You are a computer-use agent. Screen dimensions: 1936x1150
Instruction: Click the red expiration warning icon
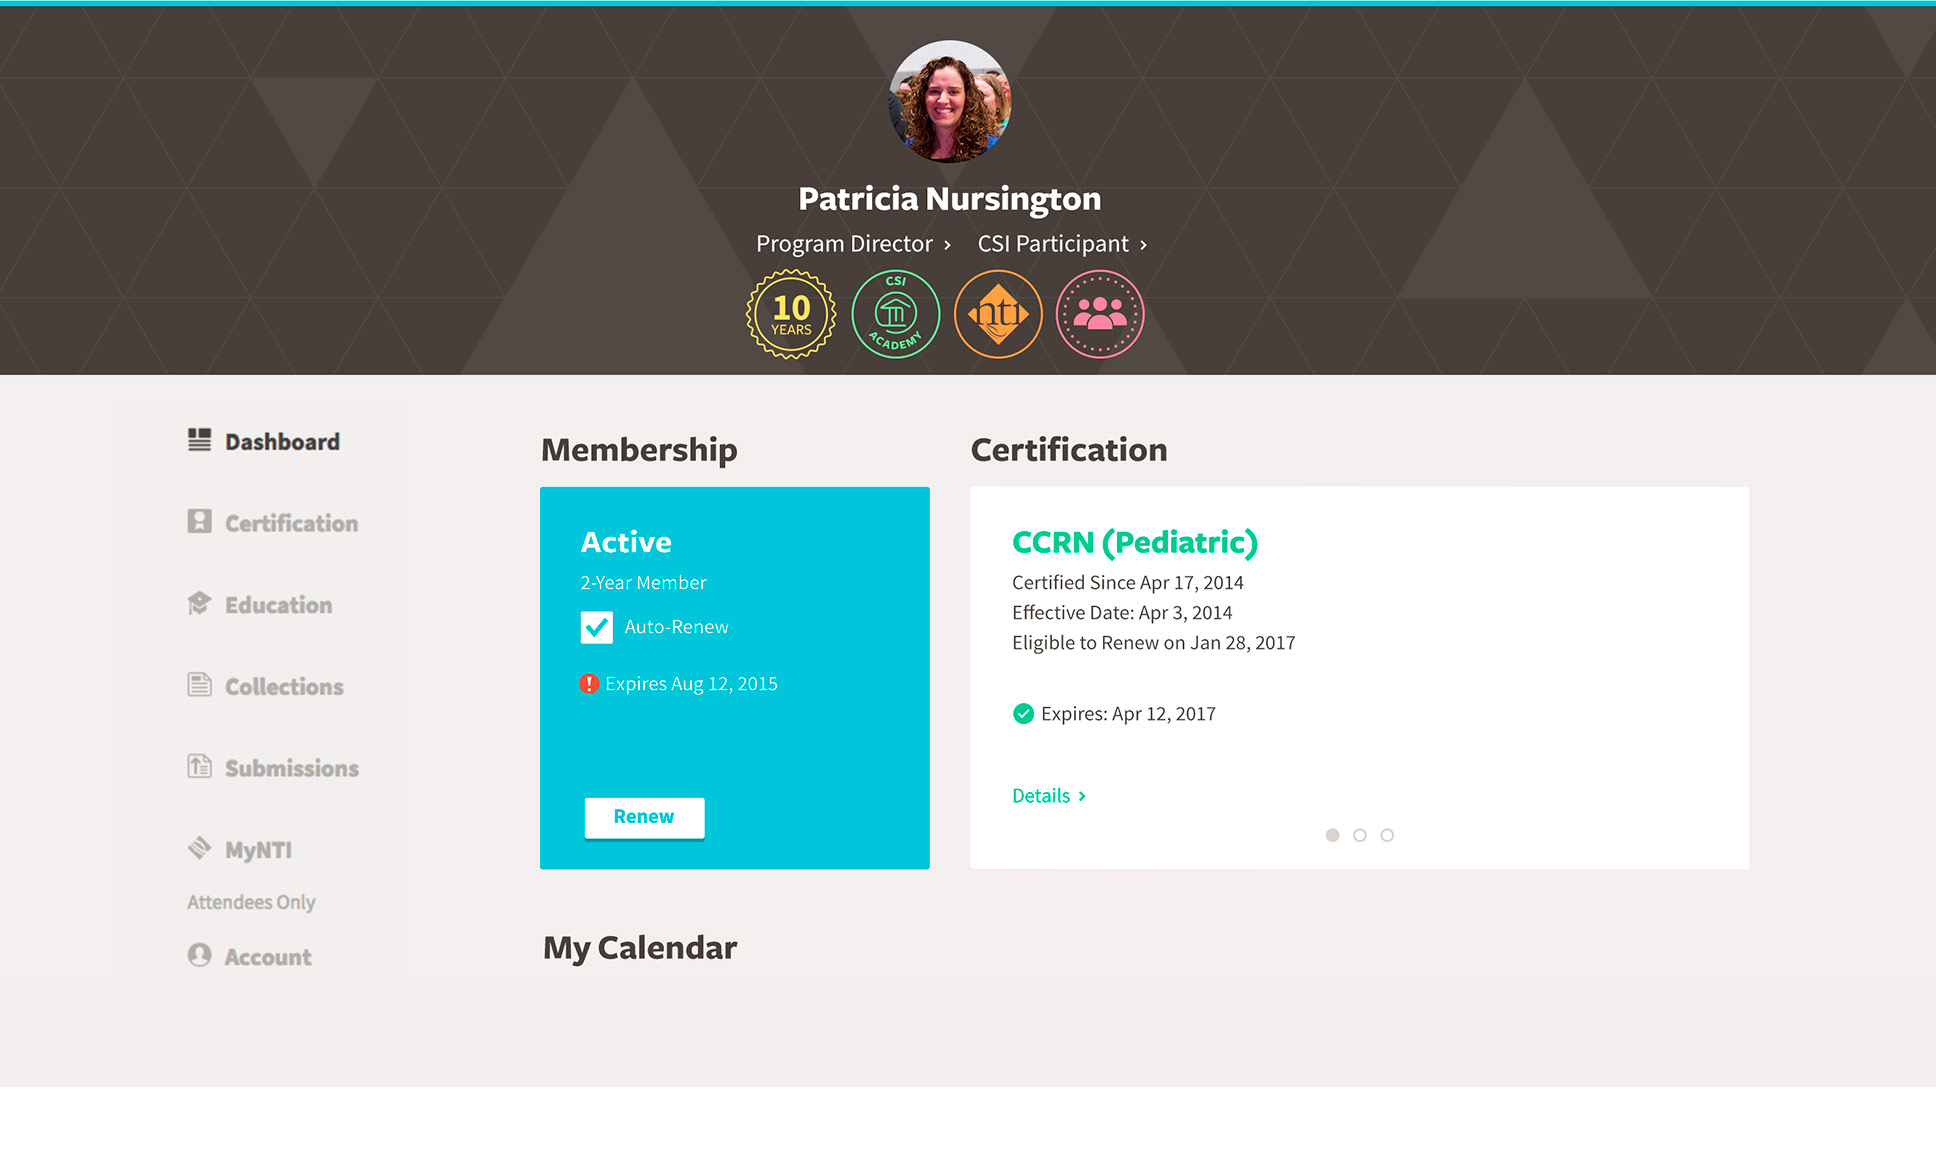pos(589,684)
